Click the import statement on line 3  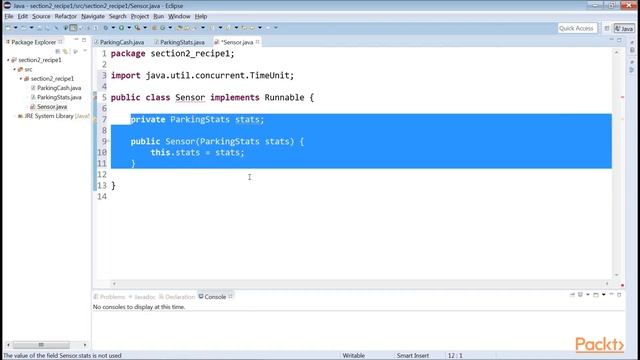pyautogui.click(x=202, y=76)
